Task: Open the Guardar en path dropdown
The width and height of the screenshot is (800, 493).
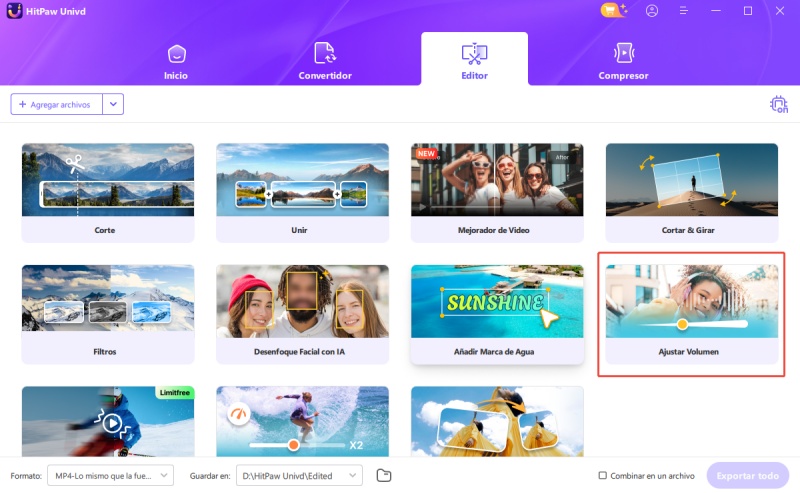Action: click(299, 476)
